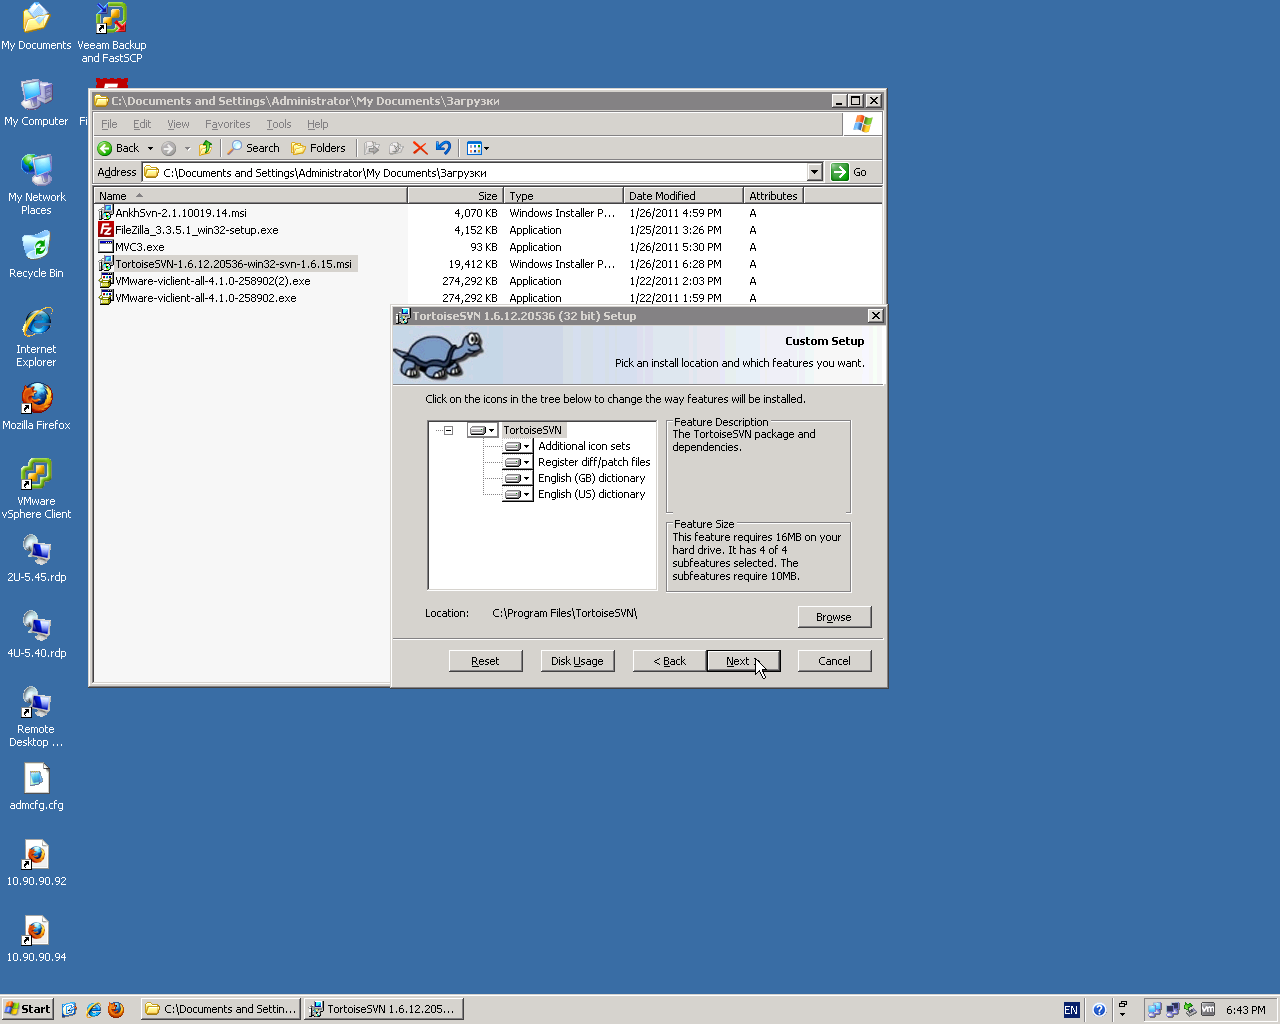This screenshot has width=1280, height=1024.
Task: Select the AnkhSvn-2.1.10019.14.msi file
Action: tap(172, 213)
